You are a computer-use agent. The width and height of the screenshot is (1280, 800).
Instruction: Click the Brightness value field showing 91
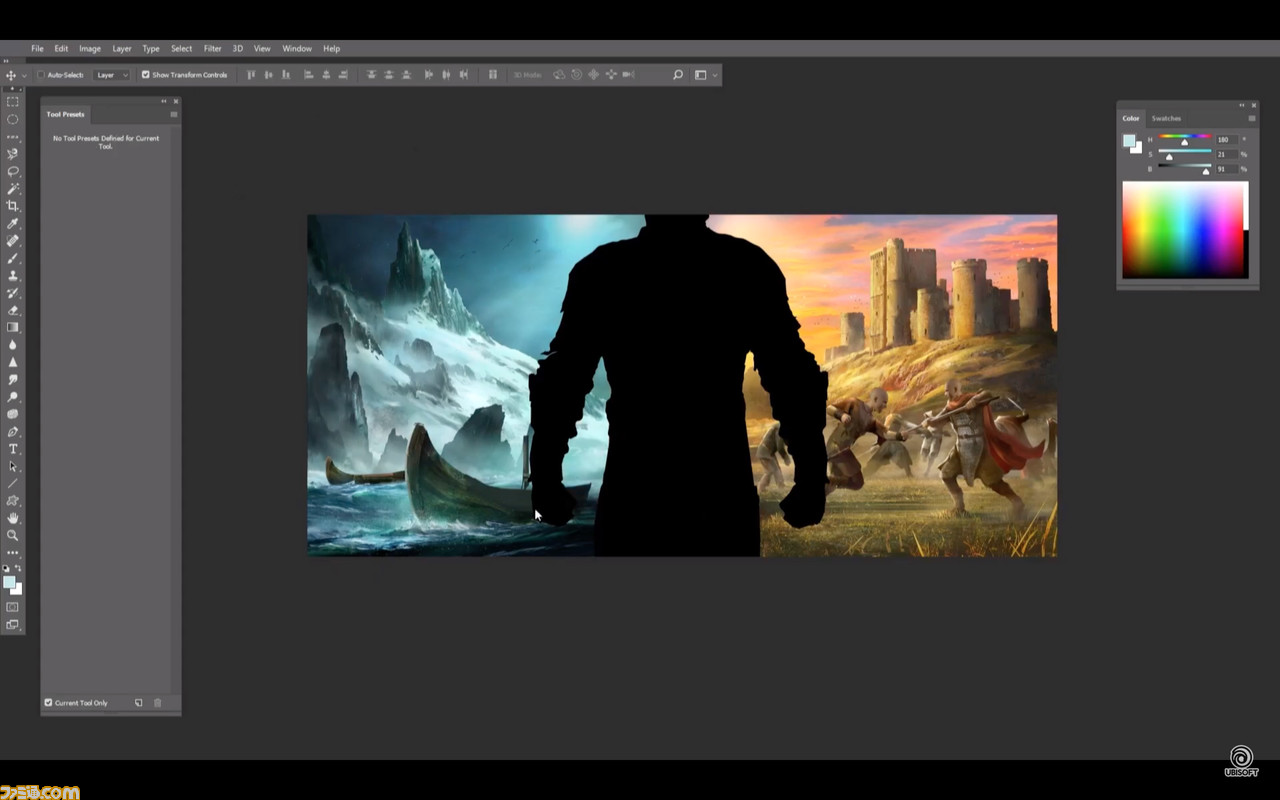coord(1225,169)
